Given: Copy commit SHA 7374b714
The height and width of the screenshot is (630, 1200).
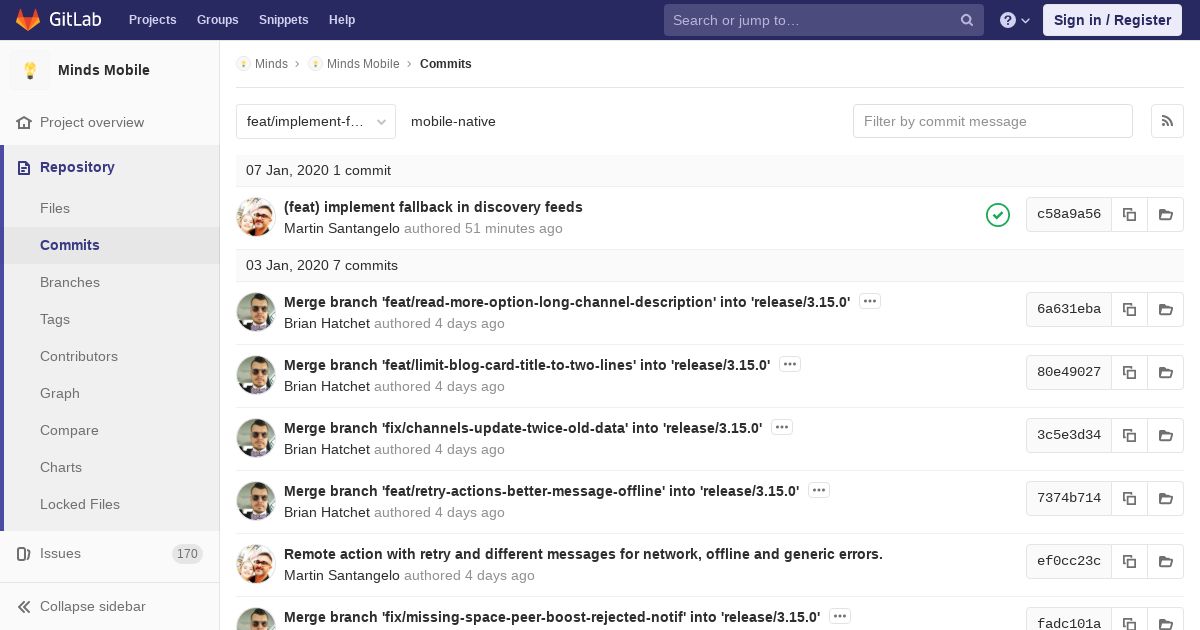Looking at the screenshot, I should point(1129,499).
